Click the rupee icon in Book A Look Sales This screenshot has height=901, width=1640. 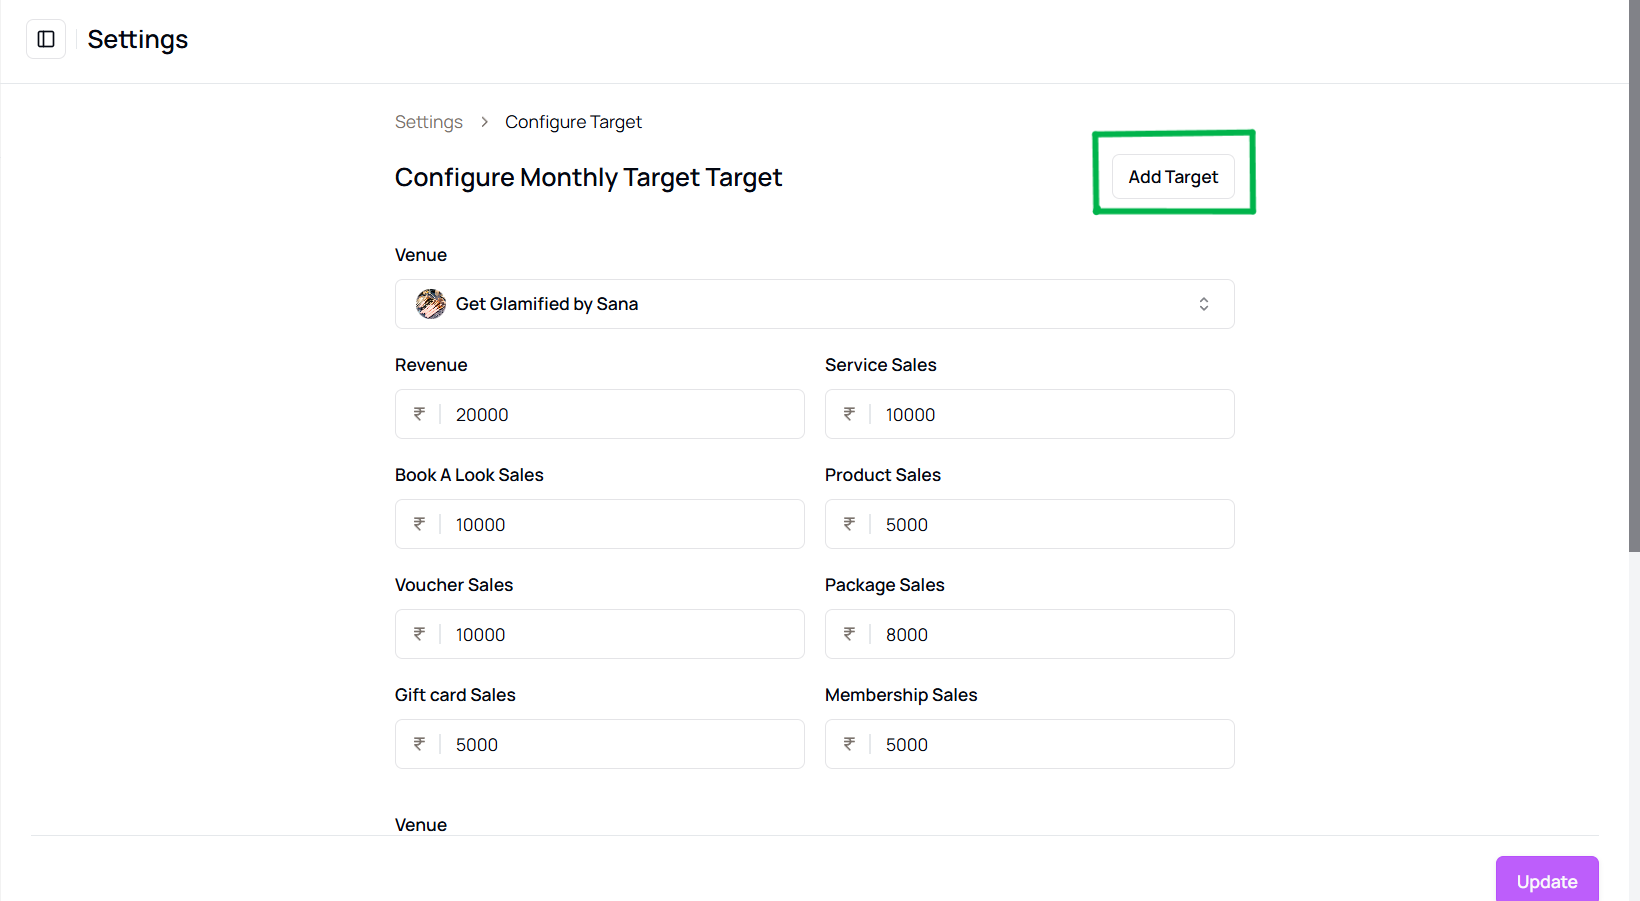click(x=420, y=524)
